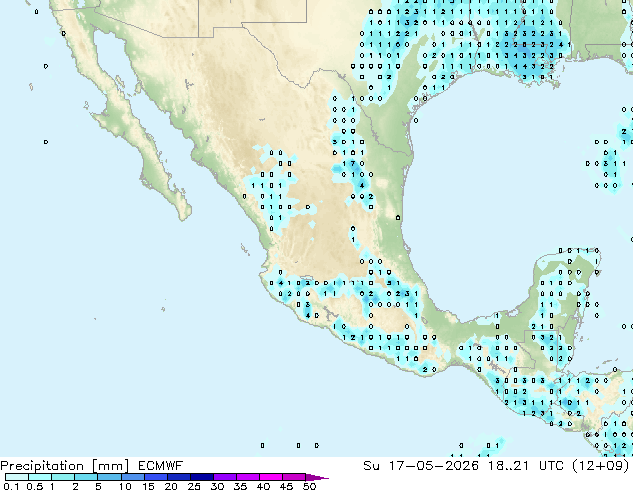Click the 30–35 mm purple legend box
634x490 pixels.
224,477
